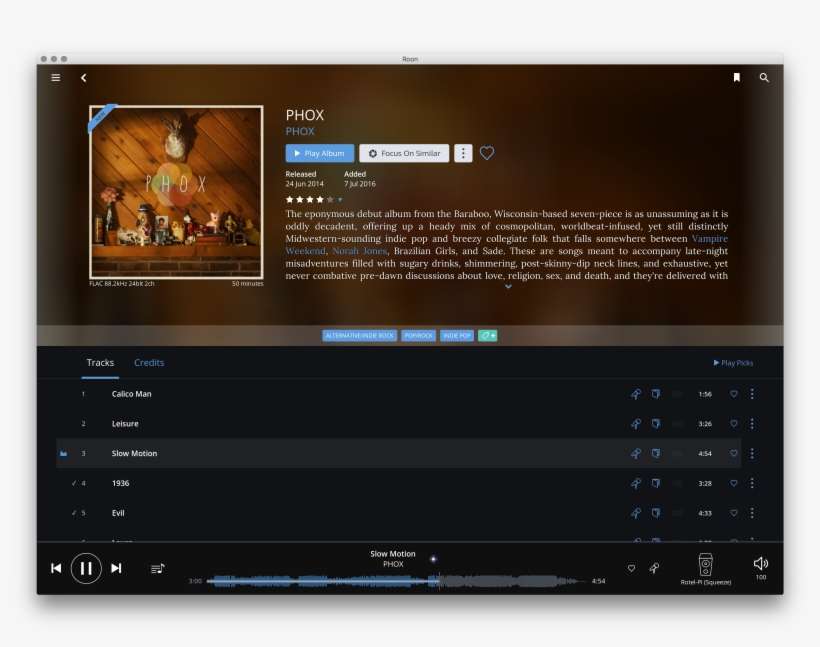This screenshot has width=820, height=647.
Task: Open the three-dot menu beside Focus On Similar
Action: pyautogui.click(x=462, y=153)
